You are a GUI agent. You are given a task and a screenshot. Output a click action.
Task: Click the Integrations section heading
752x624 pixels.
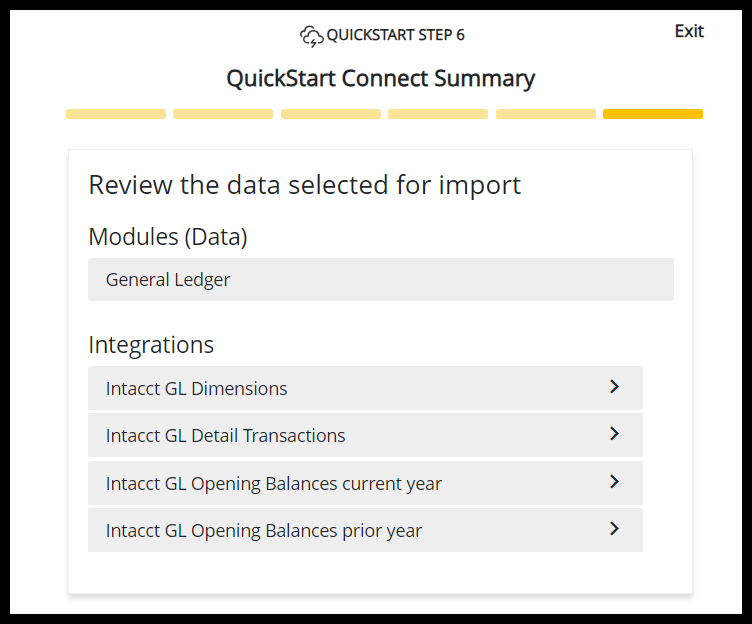tap(151, 345)
